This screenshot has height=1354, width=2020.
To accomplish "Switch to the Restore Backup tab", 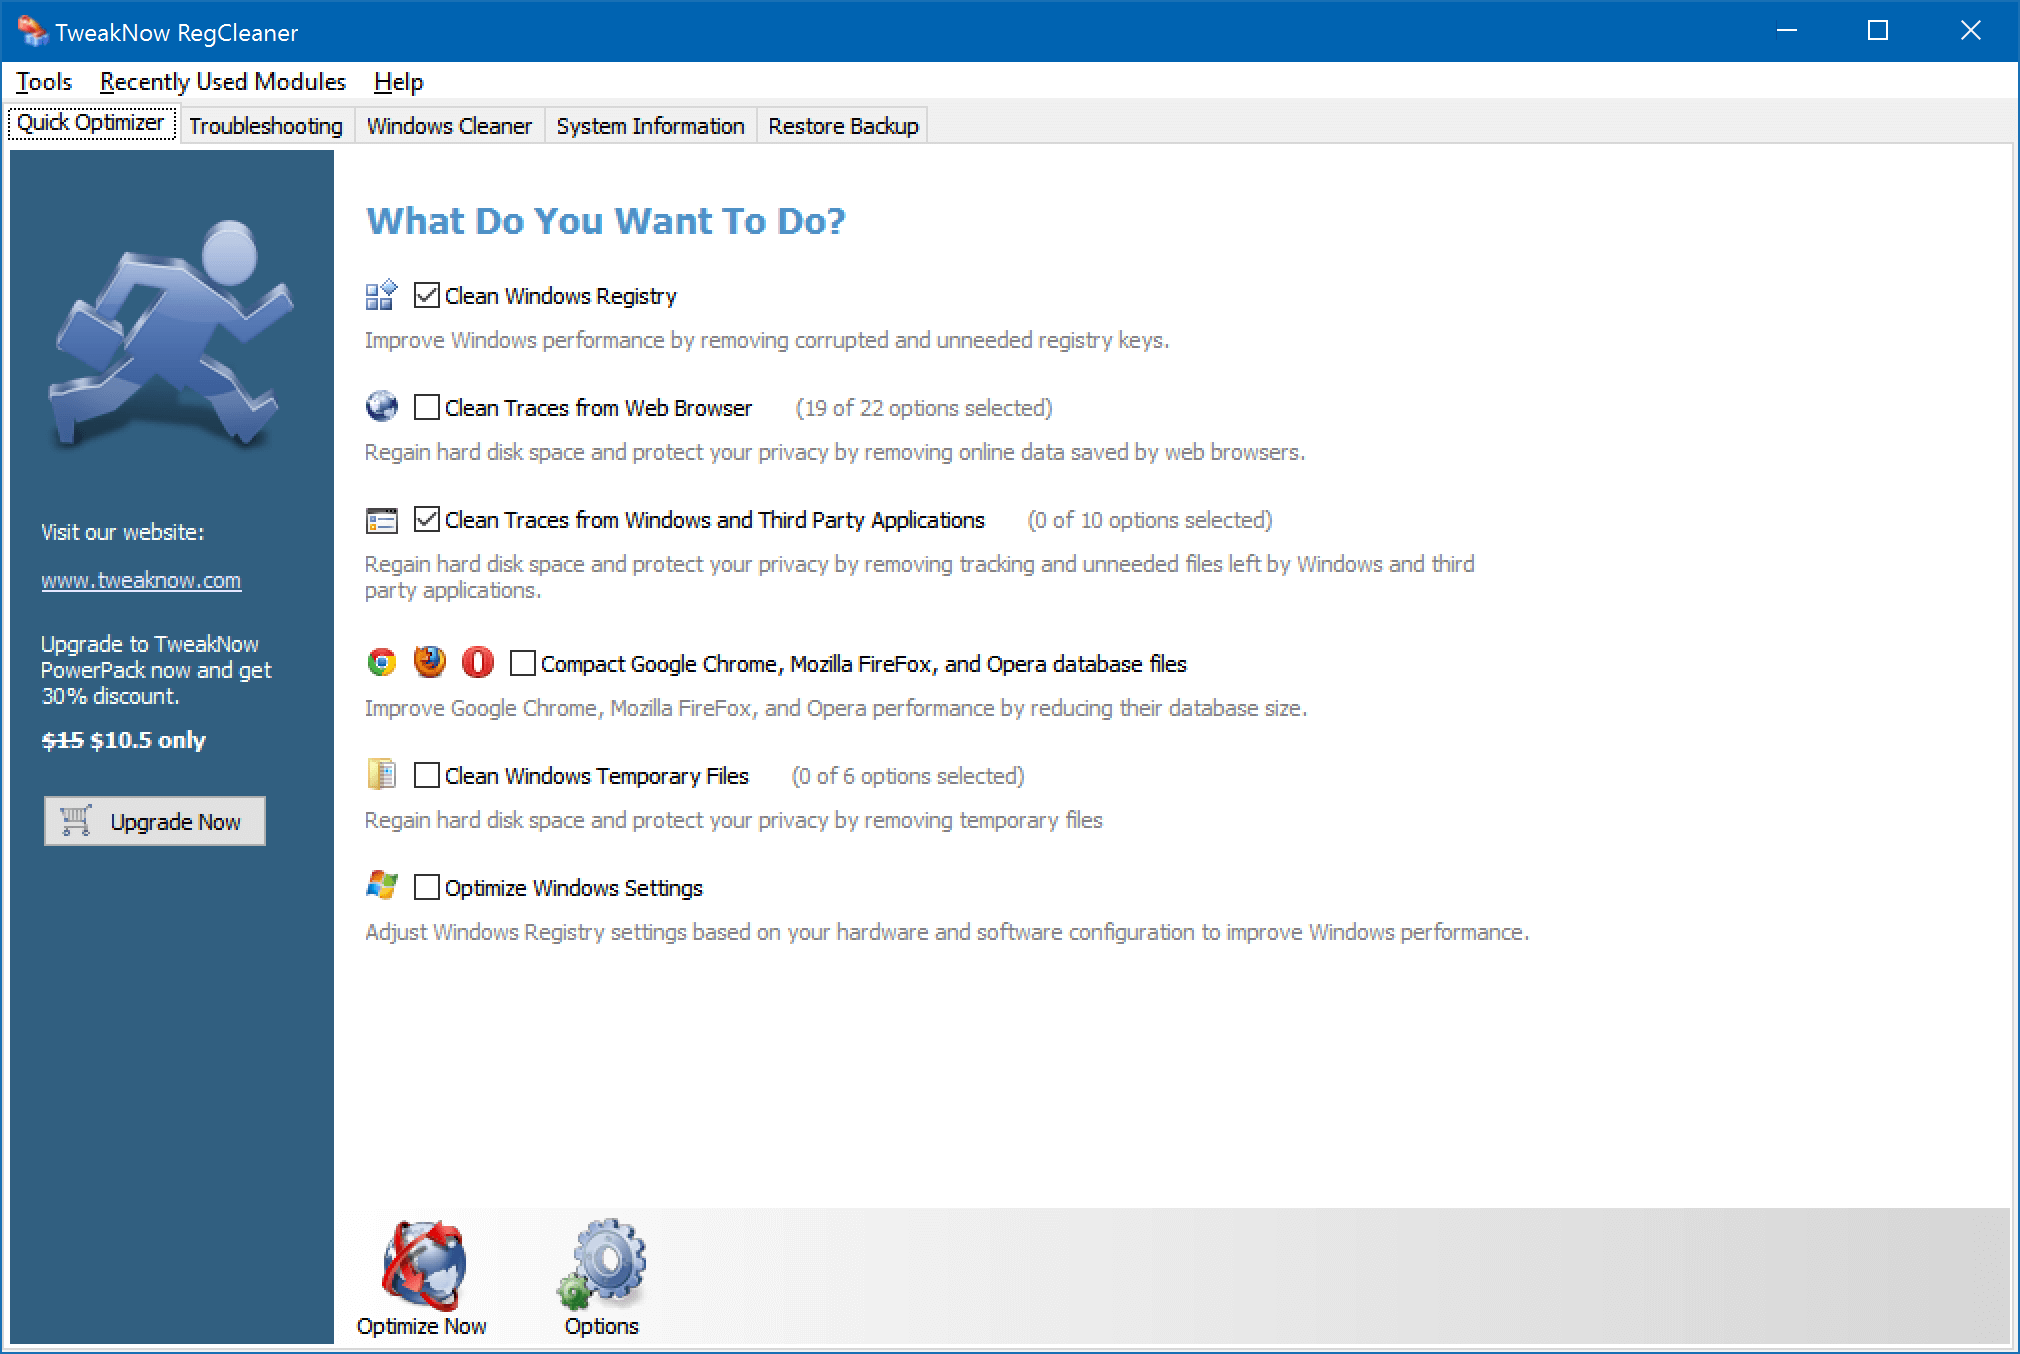I will click(x=843, y=125).
